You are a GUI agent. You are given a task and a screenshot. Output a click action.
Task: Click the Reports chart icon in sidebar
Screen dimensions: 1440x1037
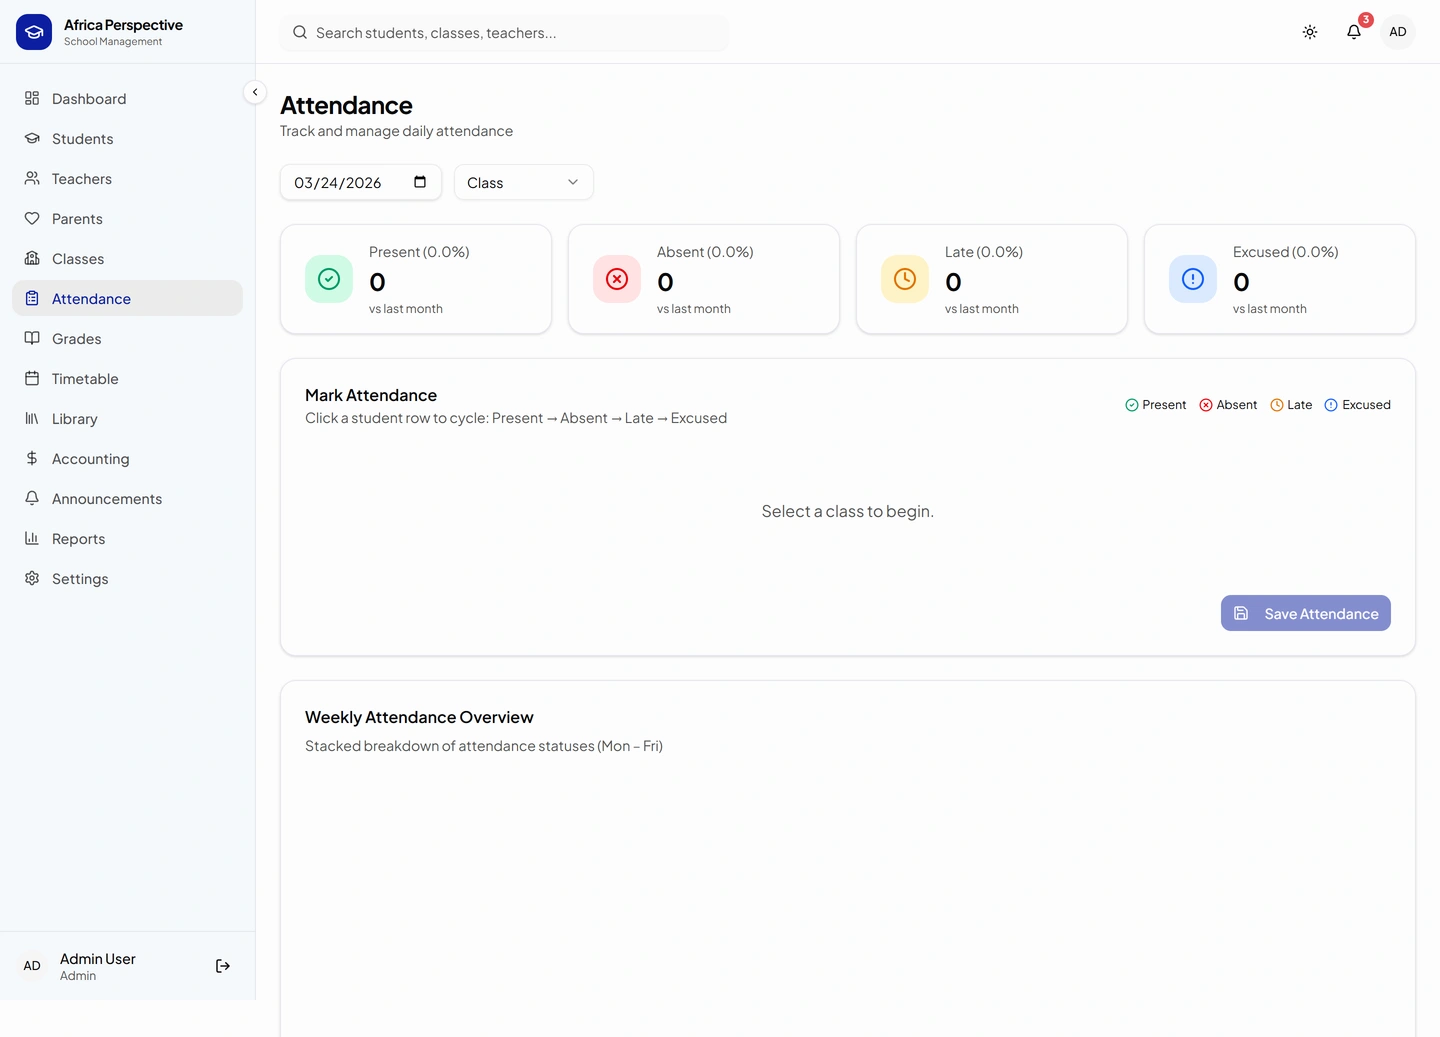point(32,538)
